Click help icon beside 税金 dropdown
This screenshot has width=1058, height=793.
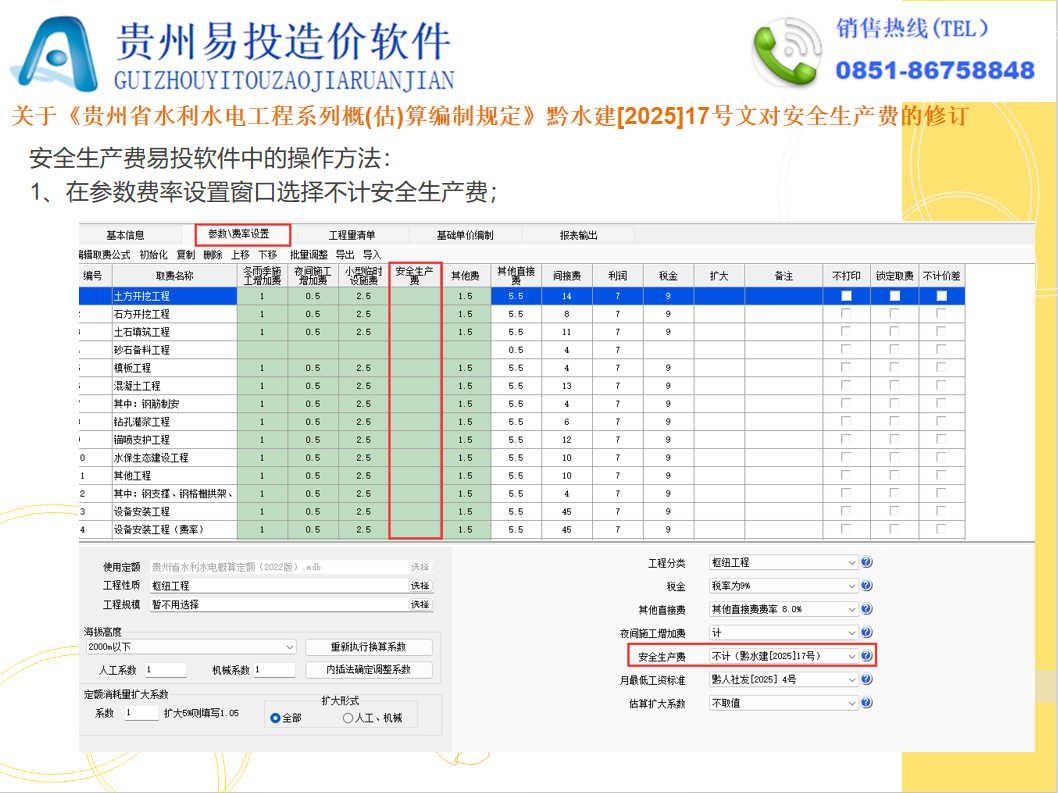866,586
